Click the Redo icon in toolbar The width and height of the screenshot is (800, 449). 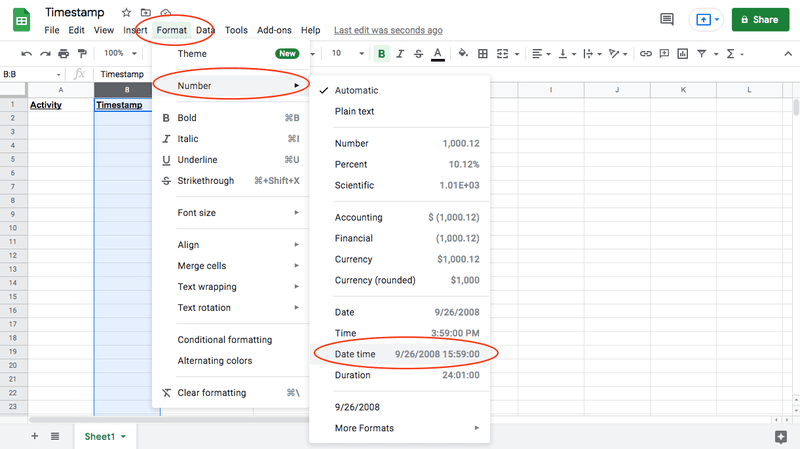click(x=45, y=54)
